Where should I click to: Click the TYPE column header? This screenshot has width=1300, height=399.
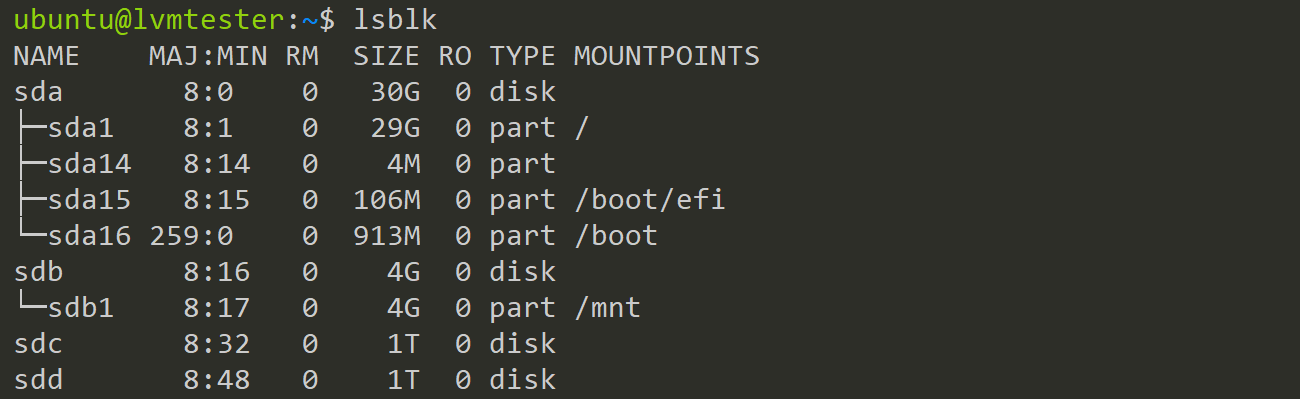[x=522, y=56]
